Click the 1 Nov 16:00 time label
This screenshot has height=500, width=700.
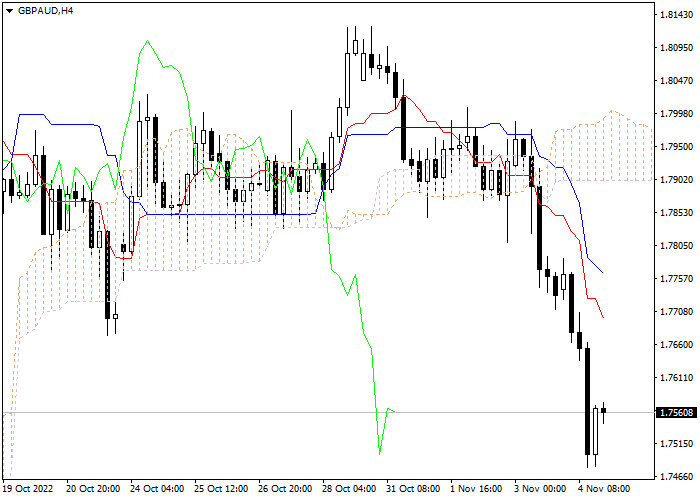pos(476,489)
